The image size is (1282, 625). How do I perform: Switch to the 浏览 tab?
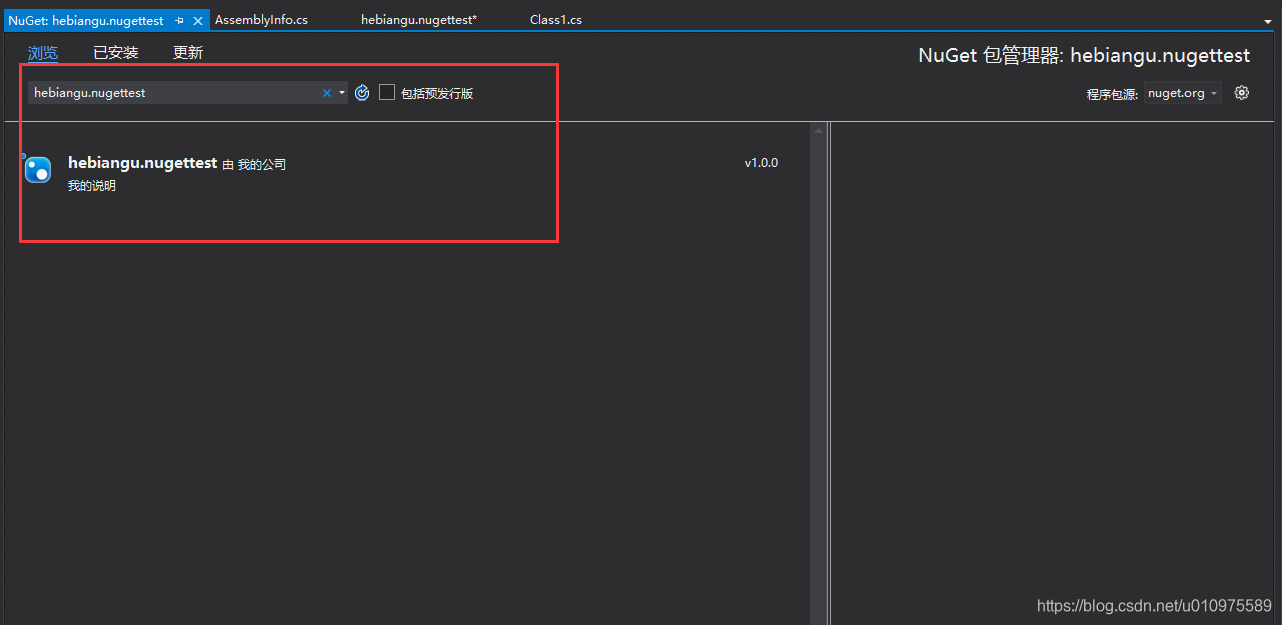pyautogui.click(x=43, y=53)
